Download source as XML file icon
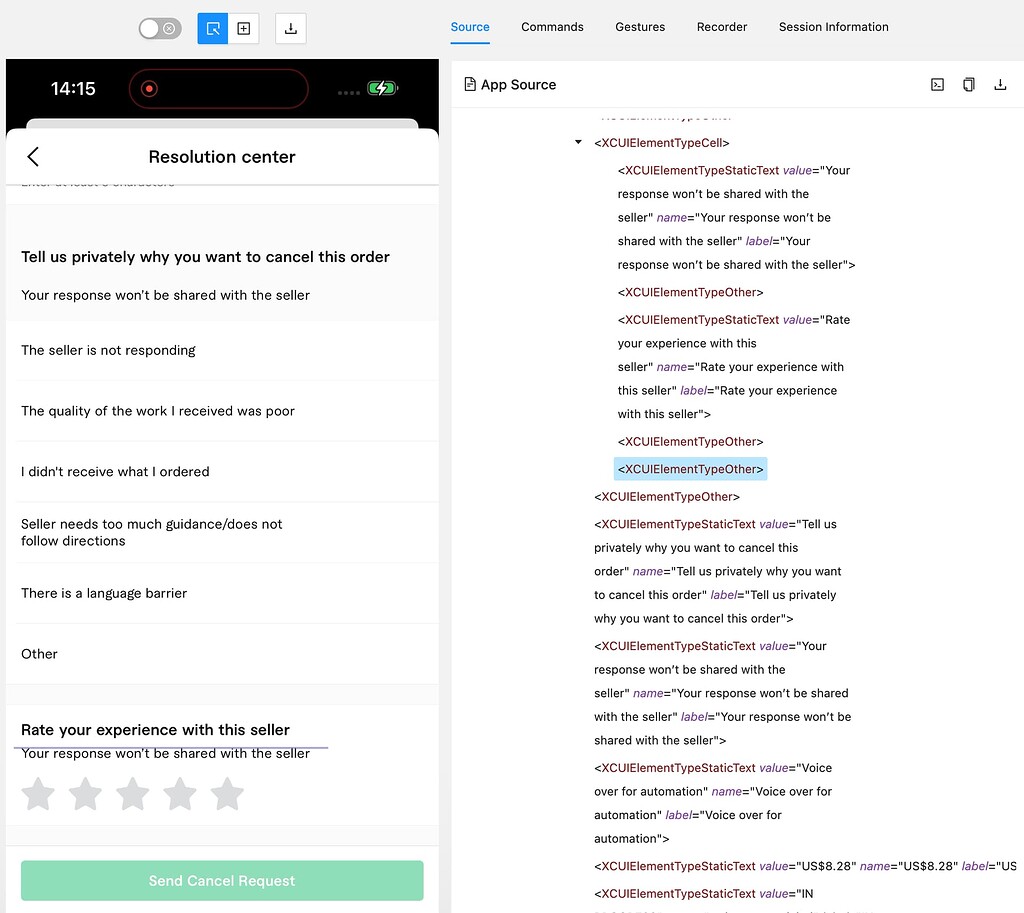The width and height of the screenshot is (1024, 913). (x=1000, y=84)
